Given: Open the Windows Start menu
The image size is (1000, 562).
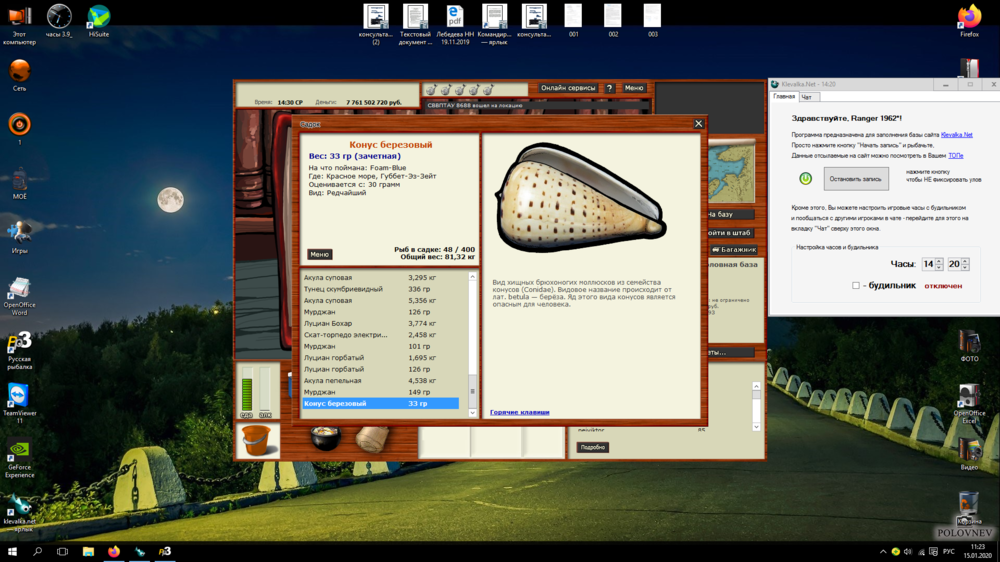Looking at the screenshot, I should tap(12, 551).
